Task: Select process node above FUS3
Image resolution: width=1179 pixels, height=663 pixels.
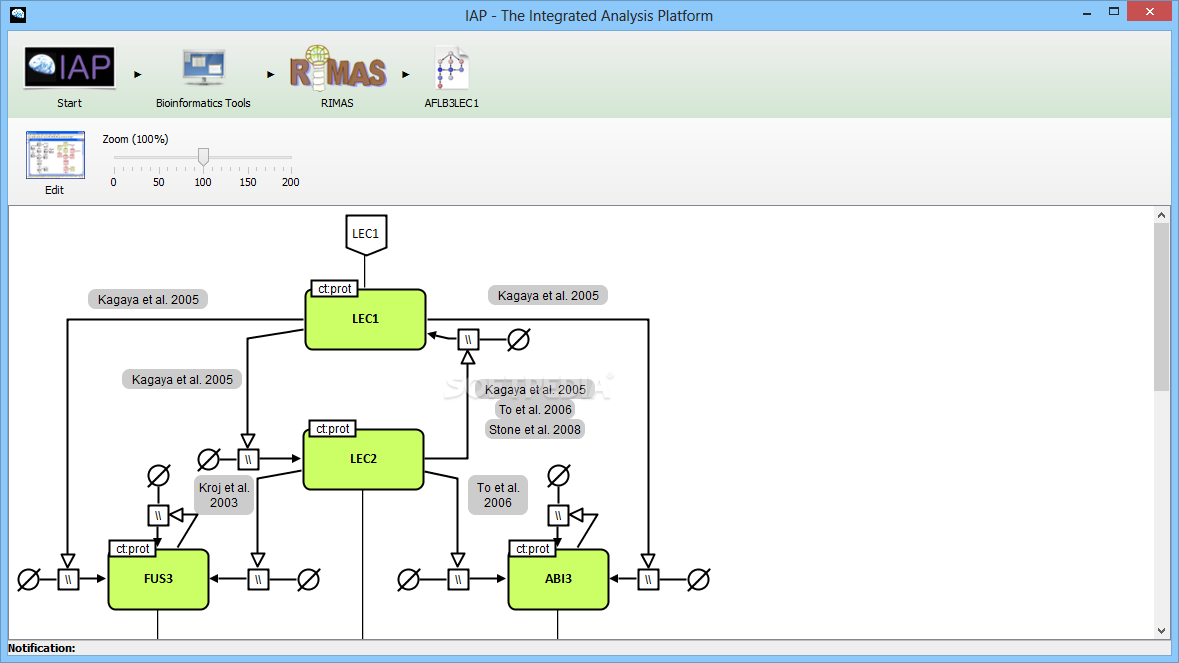Action: [158, 516]
